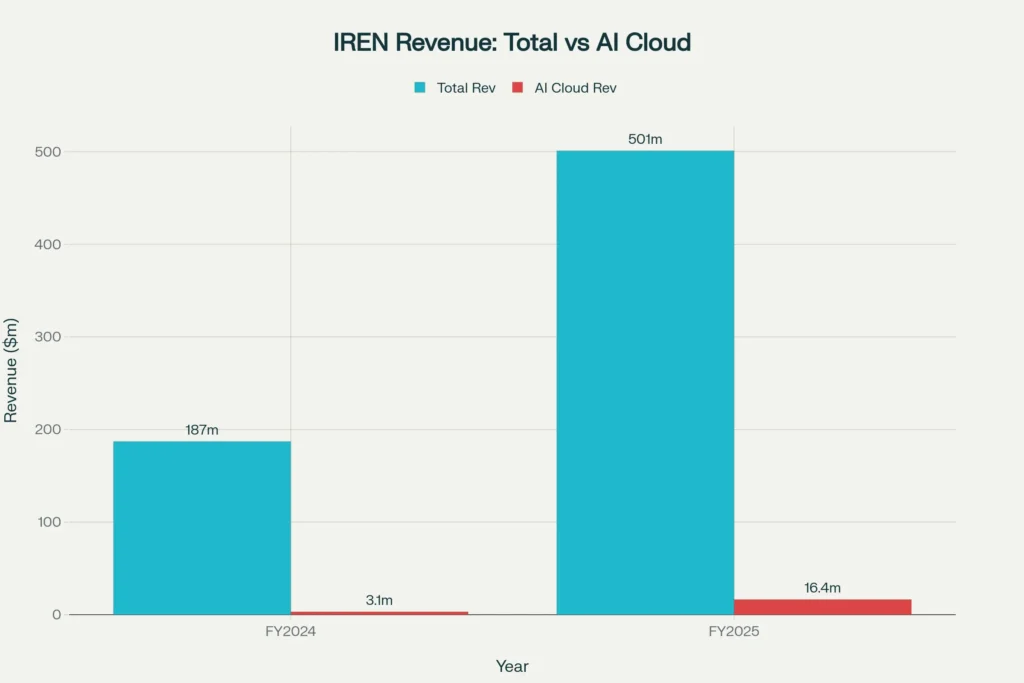The width and height of the screenshot is (1024, 683).
Task: Open the 16.4m value annotation
Action: pos(822,588)
